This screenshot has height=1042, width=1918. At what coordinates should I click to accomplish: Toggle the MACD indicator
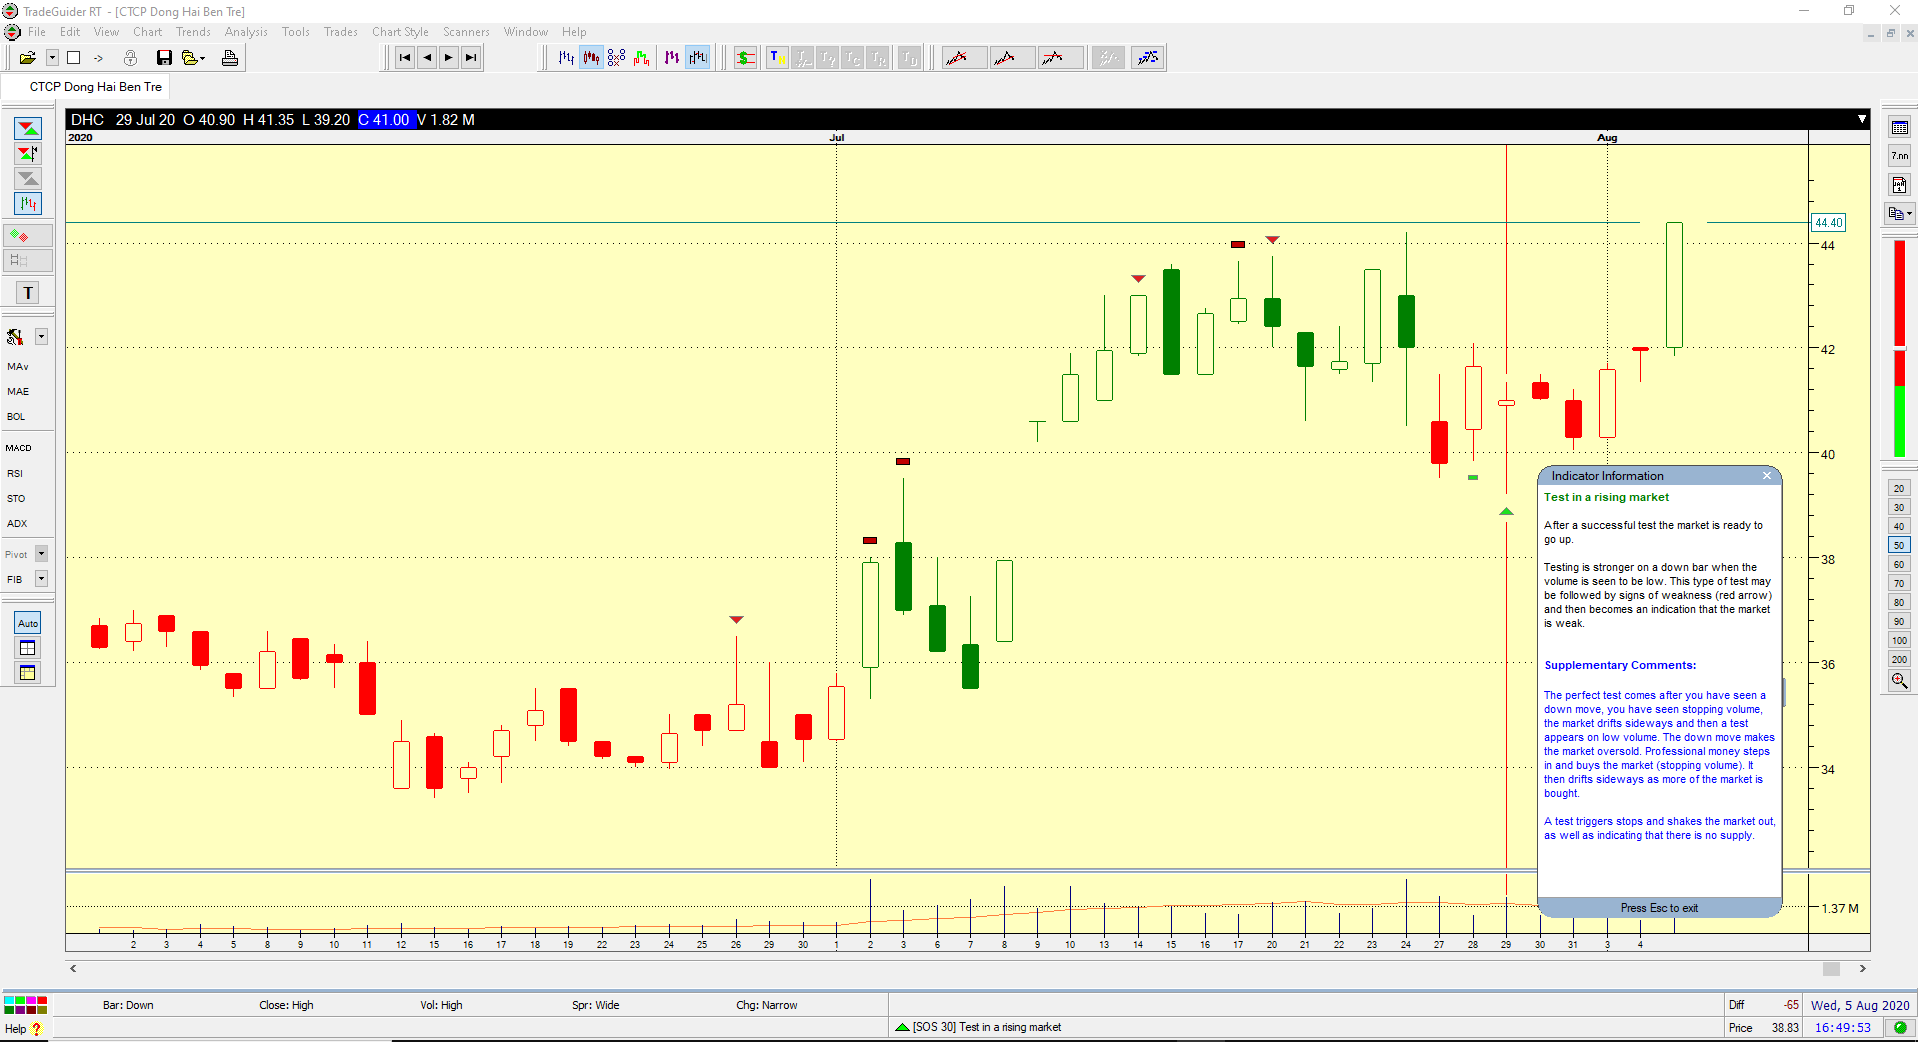coord(19,448)
